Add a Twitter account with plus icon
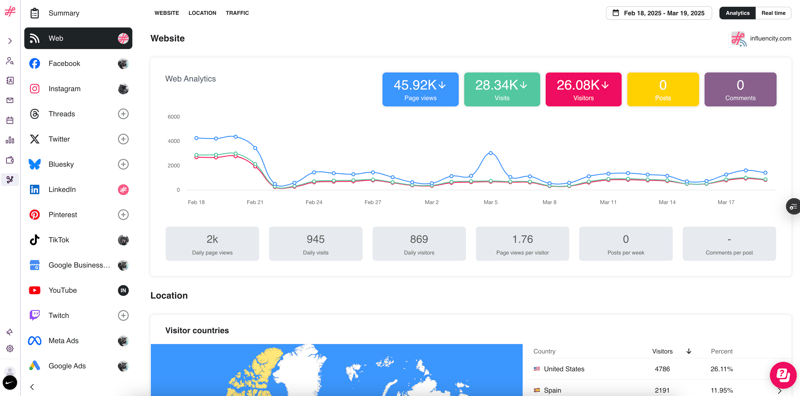 (123, 139)
